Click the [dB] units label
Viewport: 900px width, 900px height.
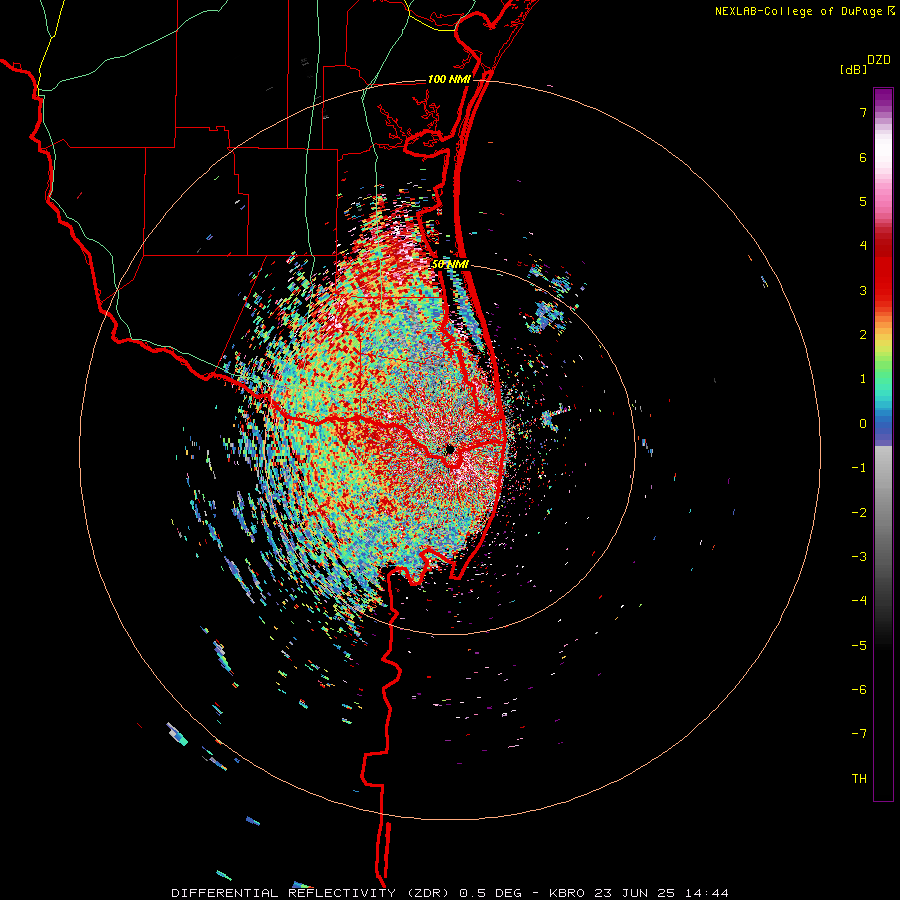tap(853, 70)
